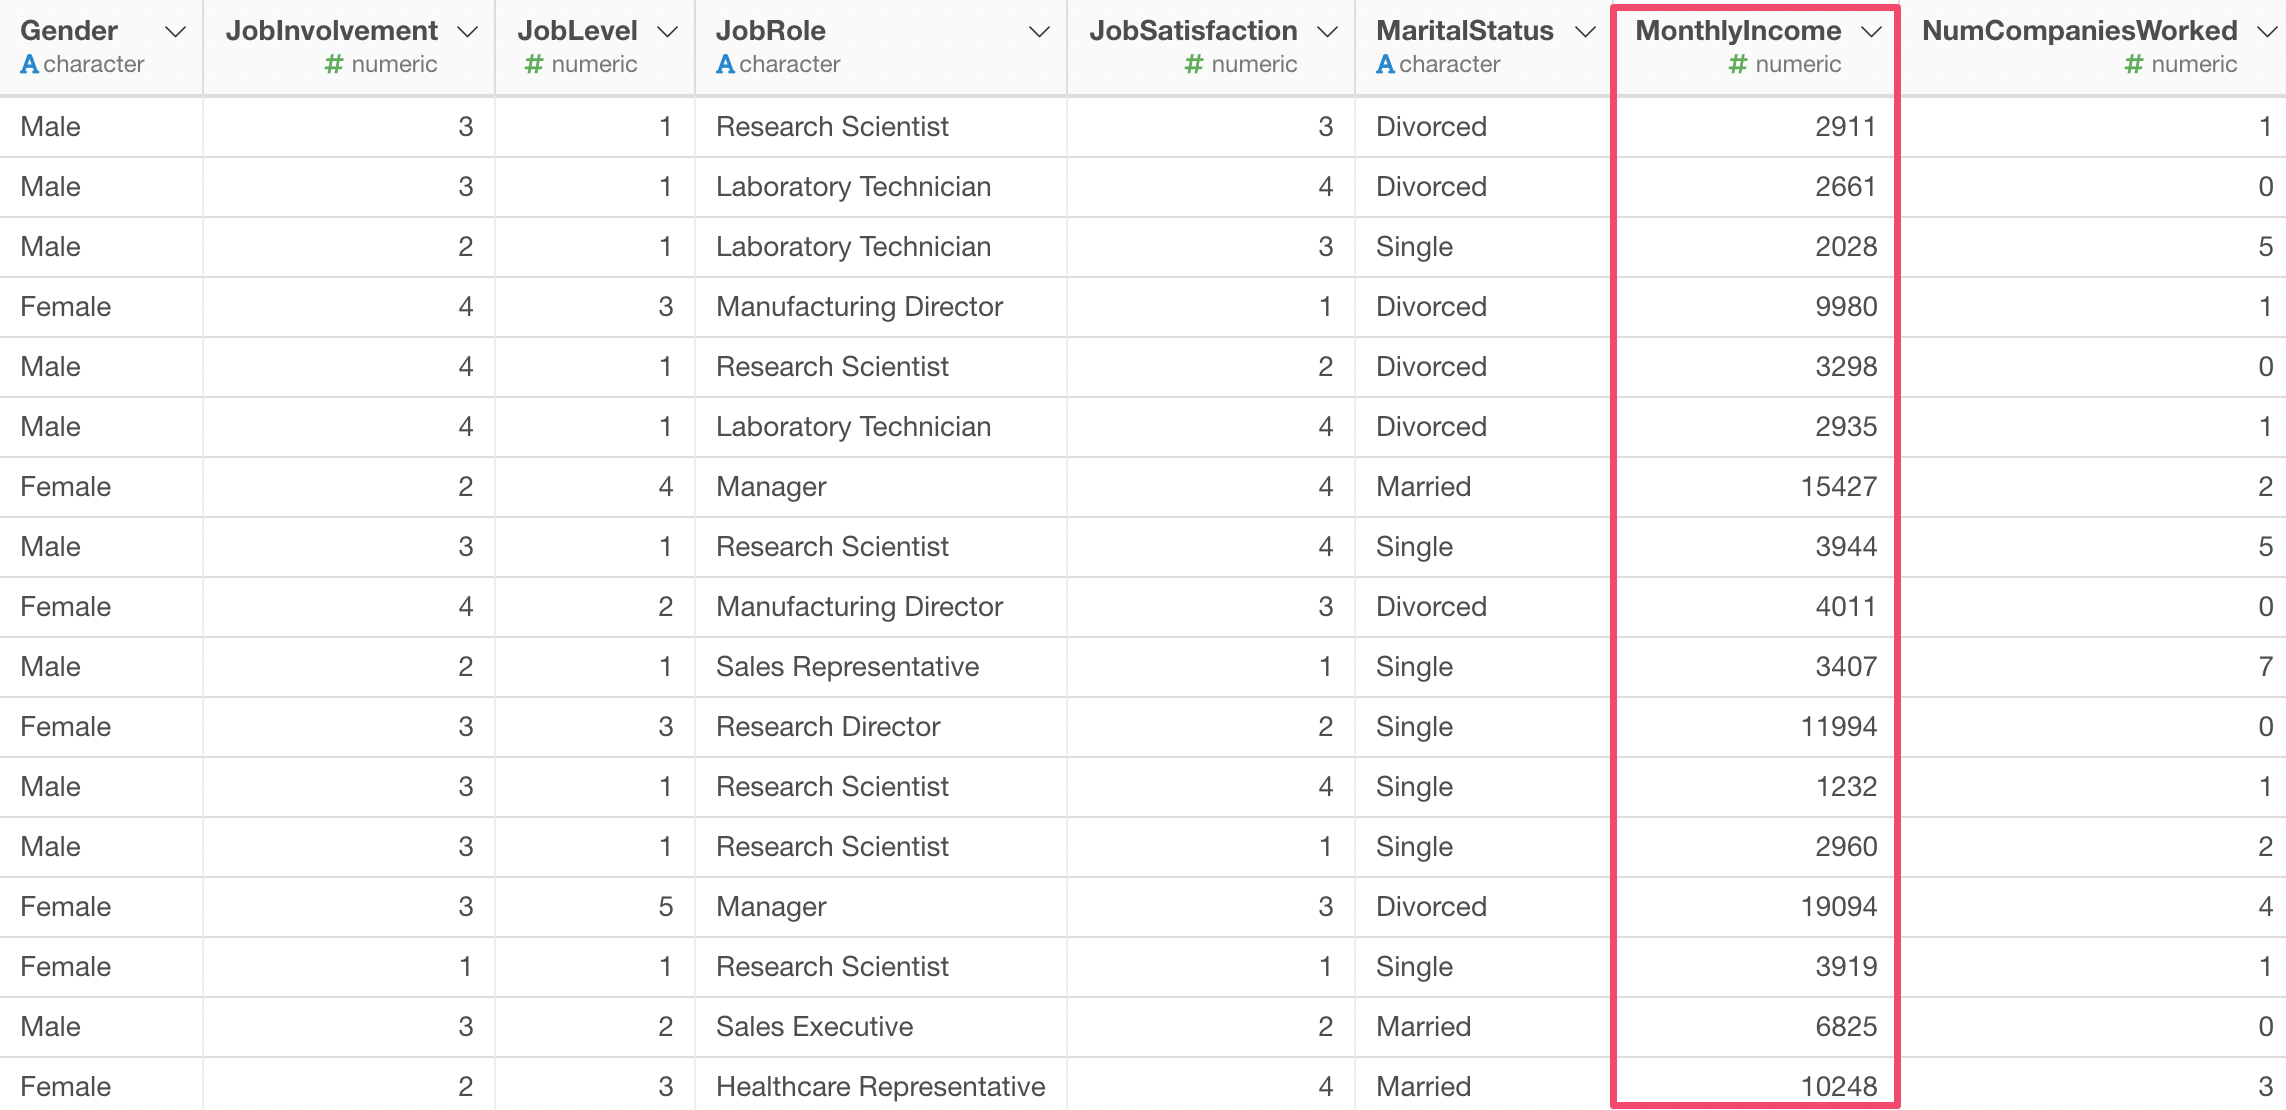Viewport: 2286px width, 1110px height.
Task: Click the MonthlyIncome value 4011
Action: point(1846,607)
